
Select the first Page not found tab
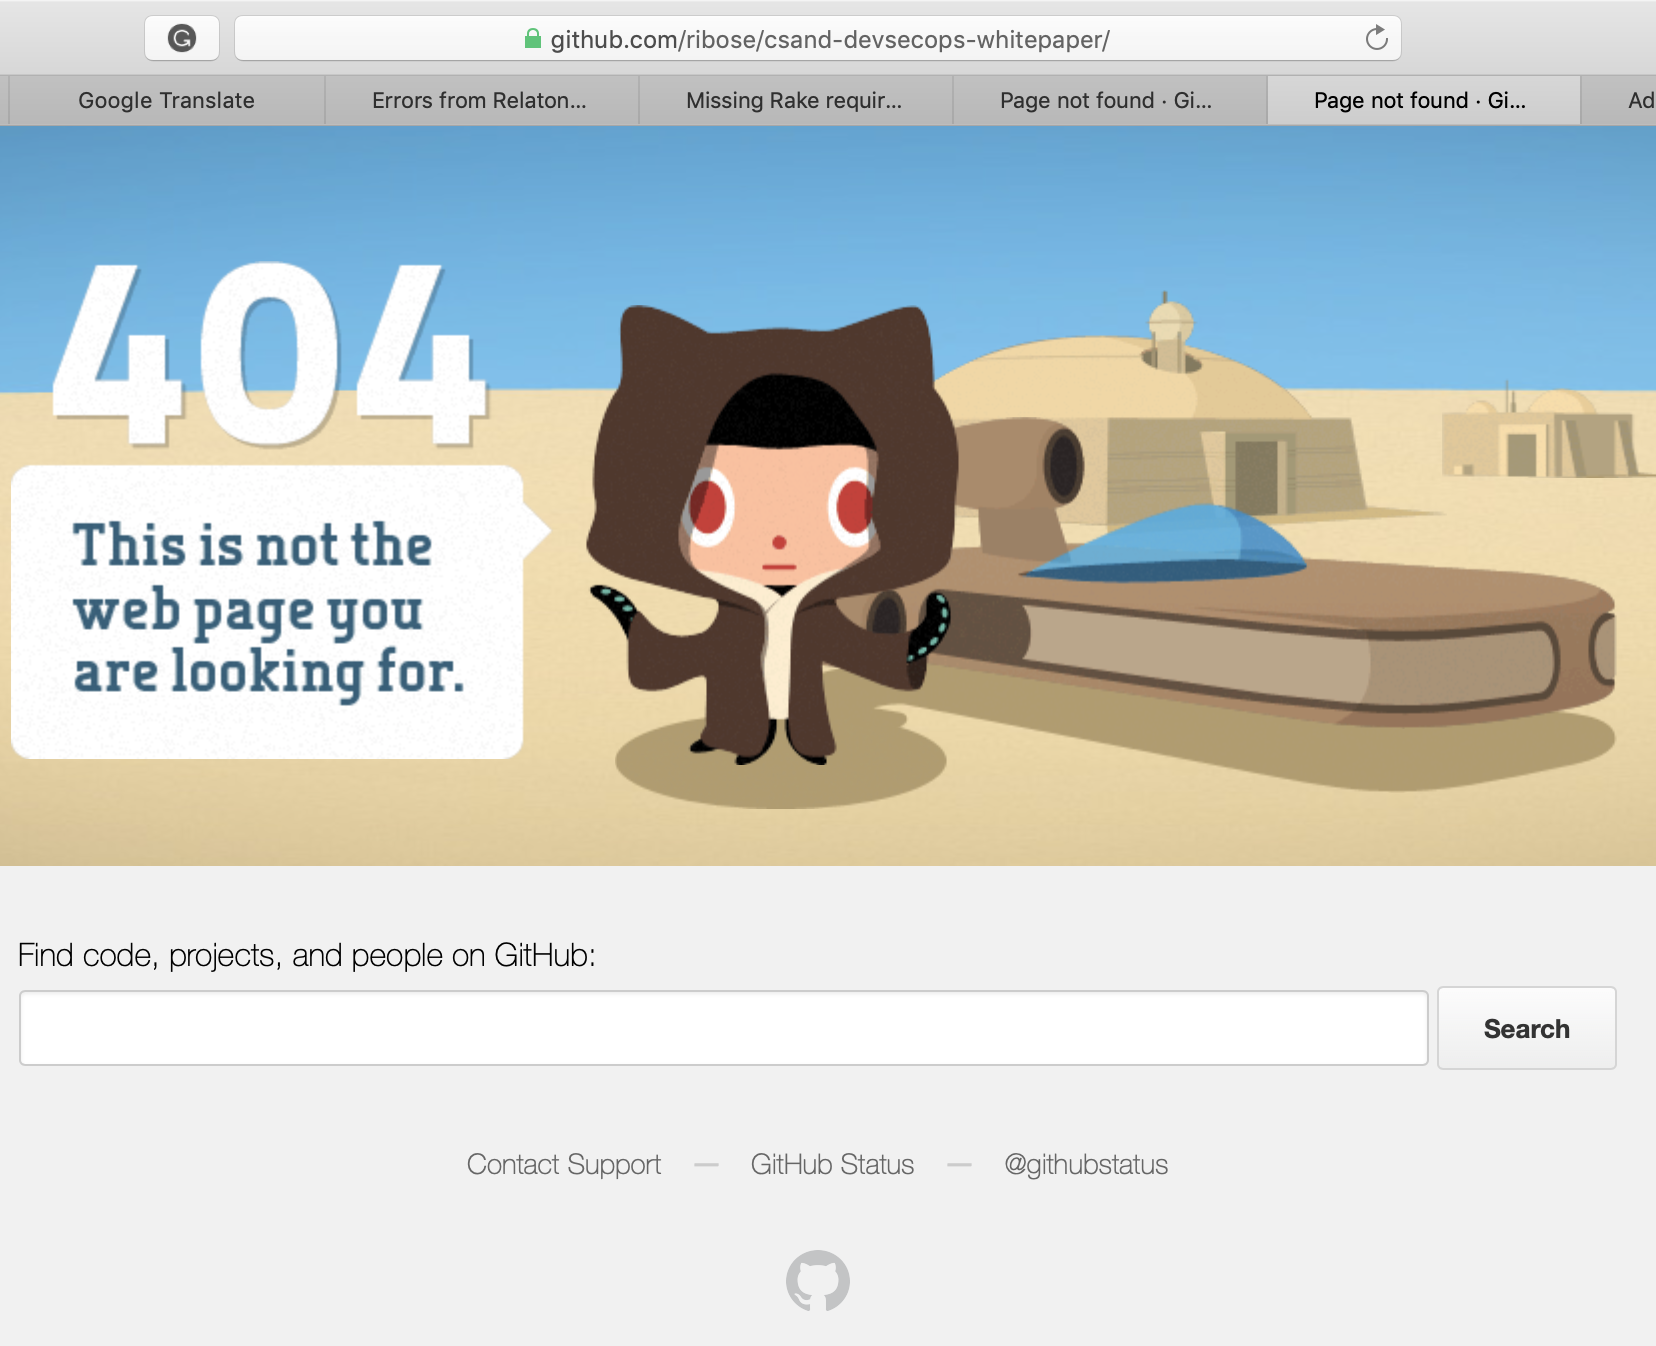[1107, 101]
